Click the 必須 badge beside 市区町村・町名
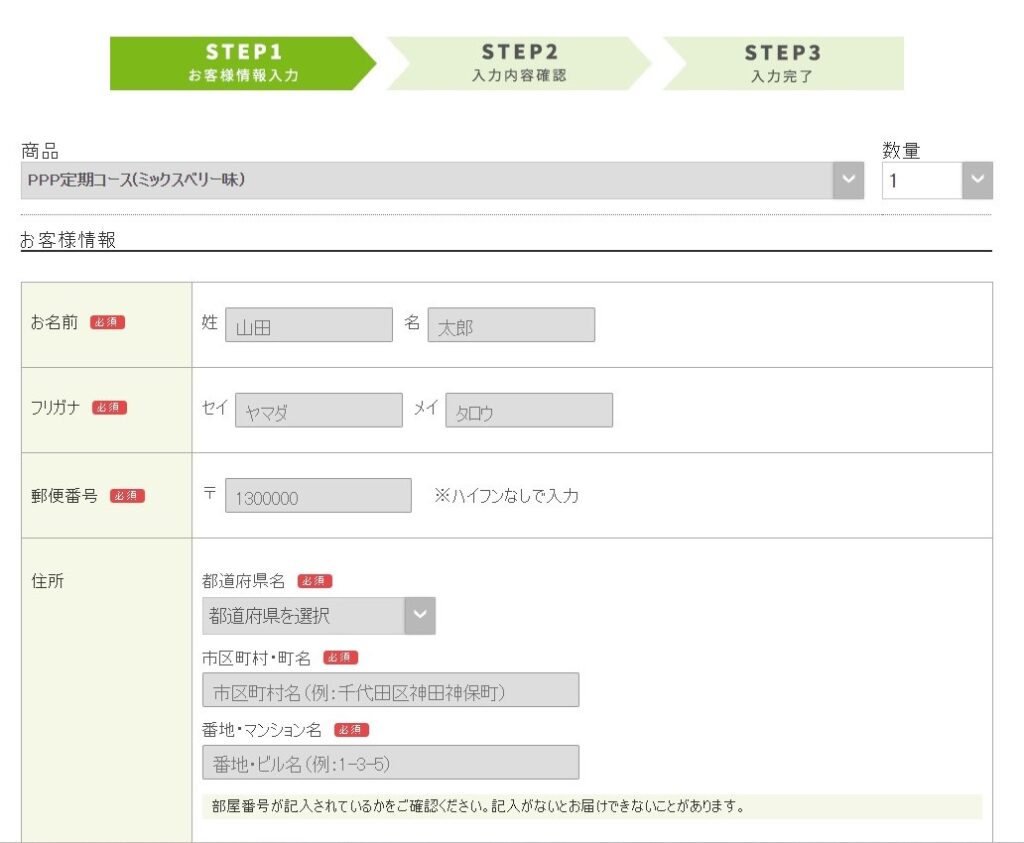The image size is (1024, 843). click(341, 657)
